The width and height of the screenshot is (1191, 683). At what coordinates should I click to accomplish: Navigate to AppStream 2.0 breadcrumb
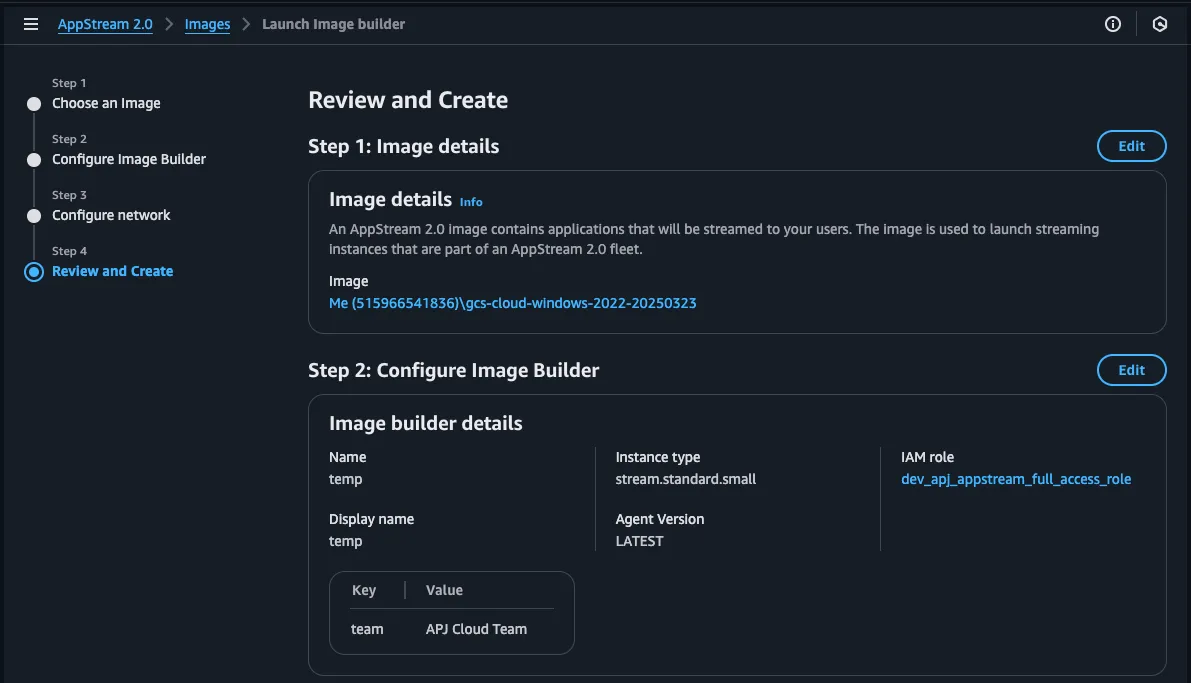(105, 24)
